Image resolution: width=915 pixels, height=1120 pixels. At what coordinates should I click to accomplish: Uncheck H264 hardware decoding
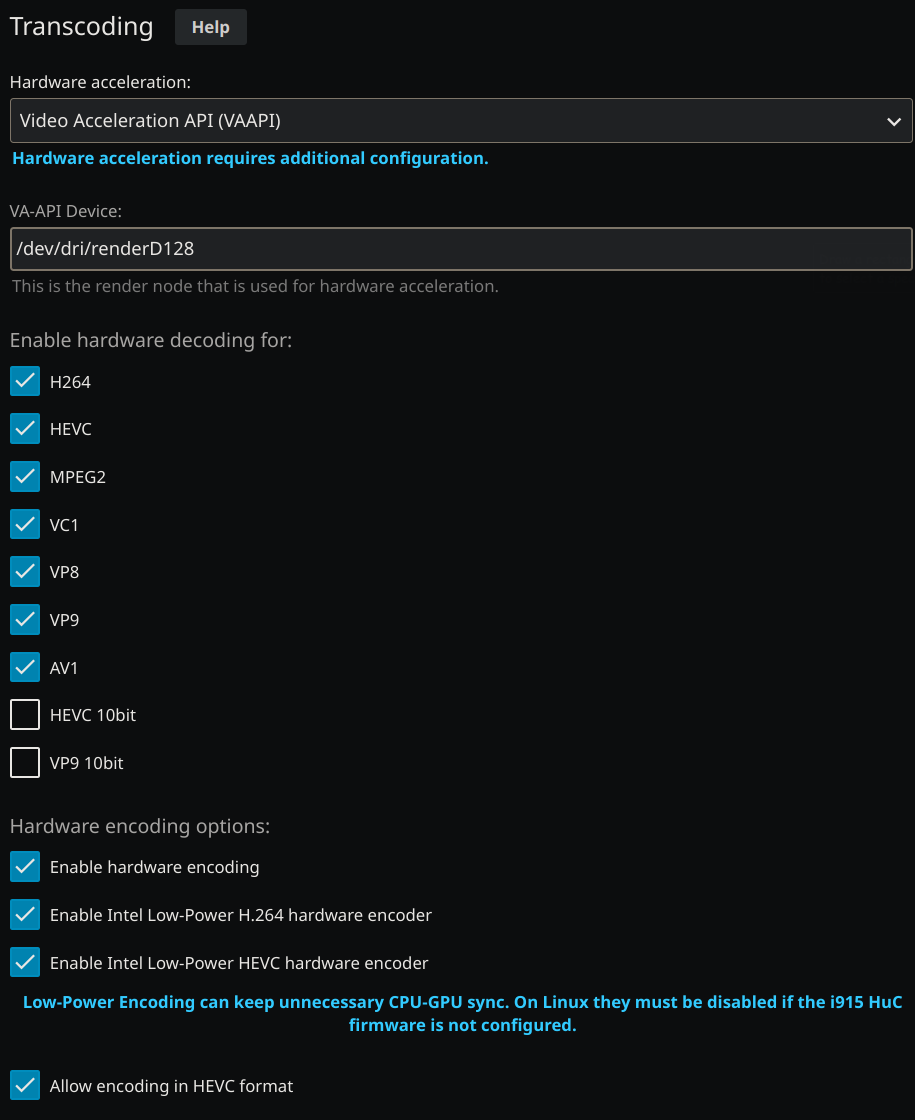tap(25, 381)
